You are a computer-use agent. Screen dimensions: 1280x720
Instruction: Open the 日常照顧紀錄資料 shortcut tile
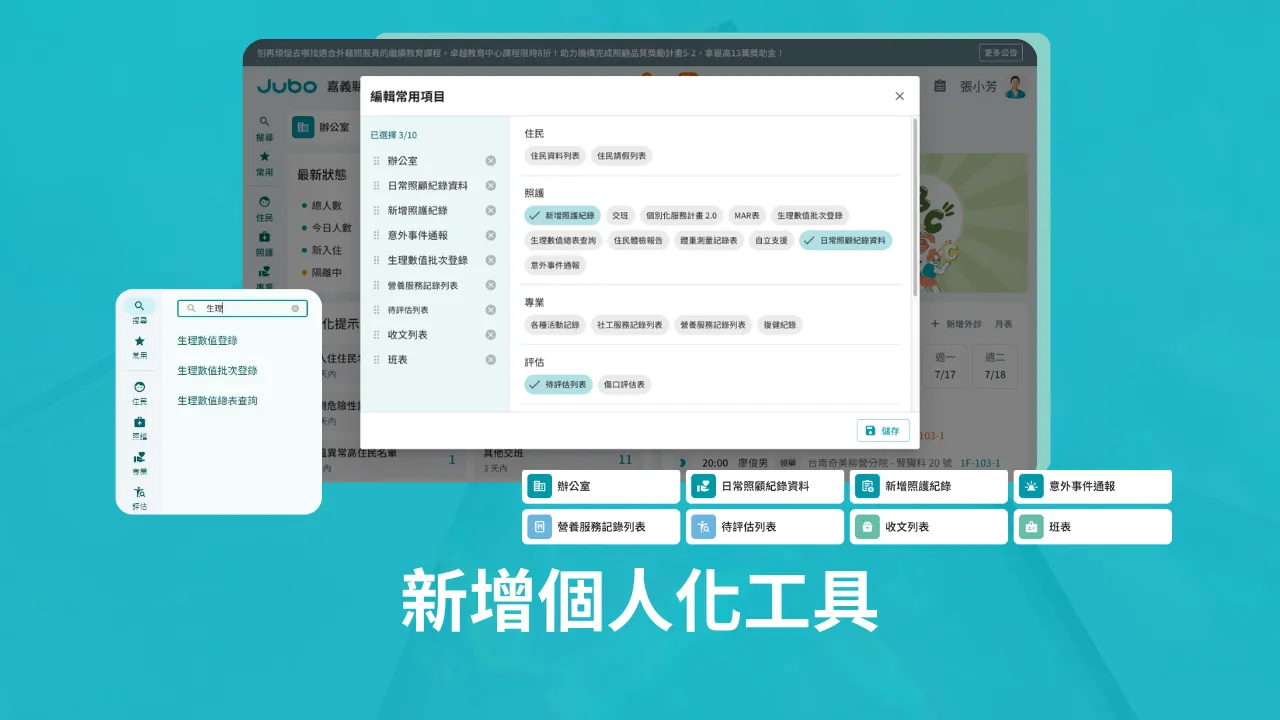coord(765,486)
